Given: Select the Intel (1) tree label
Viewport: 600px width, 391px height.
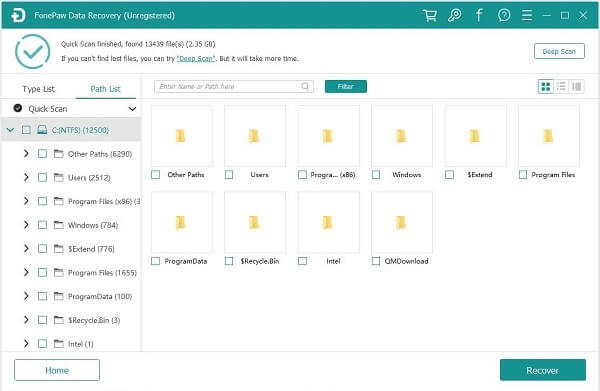Looking at the screenshot, I should [x=81, y=344].
